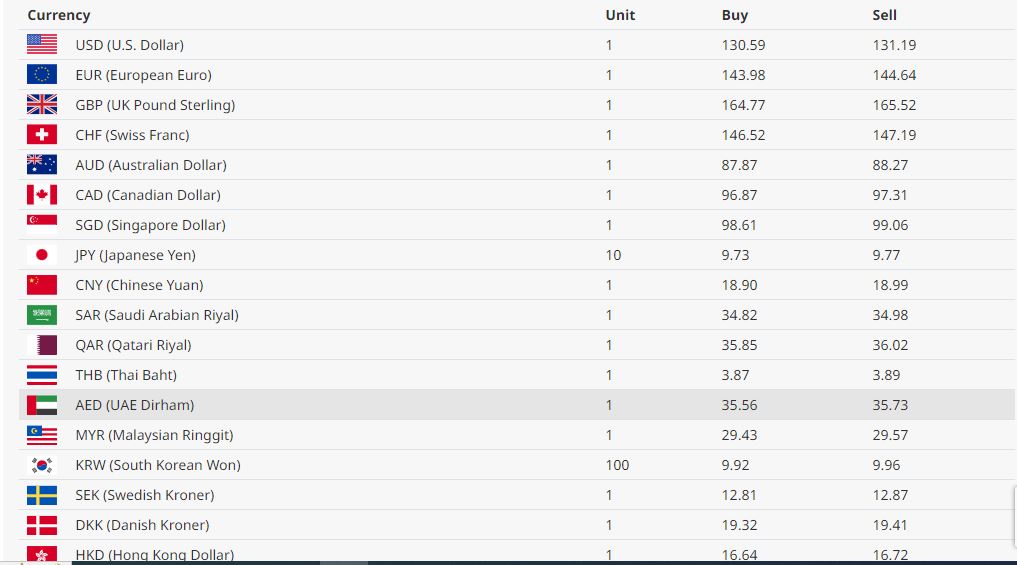Click the GBP buy rate 164.77
Image resolution: width=1017 pixels, height=565 pixels.
[x=742, y=105]
